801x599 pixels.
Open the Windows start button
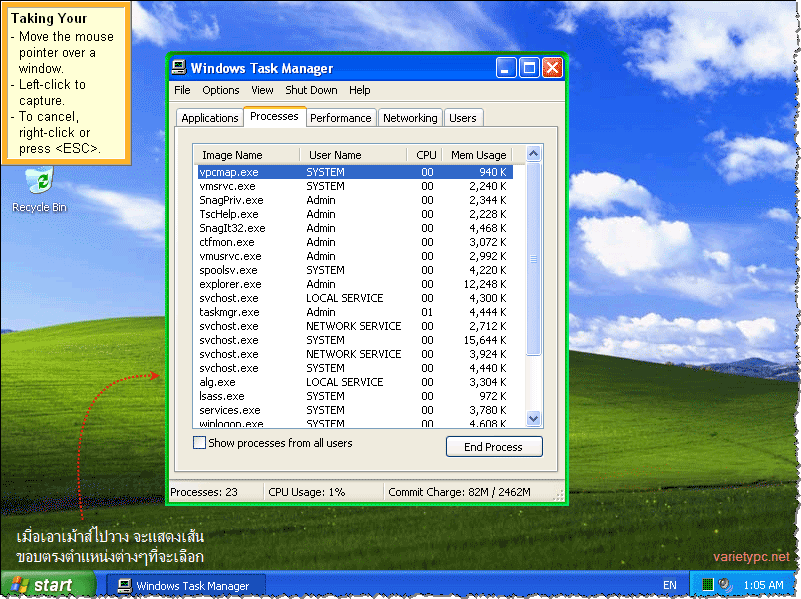(48, 585)
